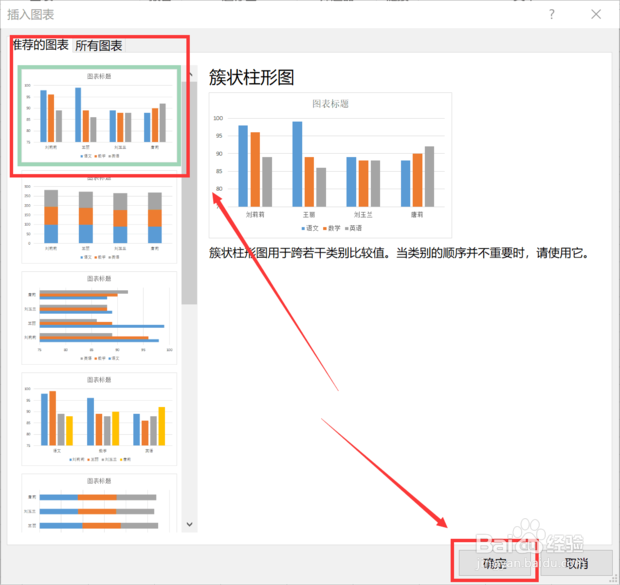Click the chart list scrollbar thumb
Image resolution: width=620 pixels, height=585 pixels.
coord(189,193)
